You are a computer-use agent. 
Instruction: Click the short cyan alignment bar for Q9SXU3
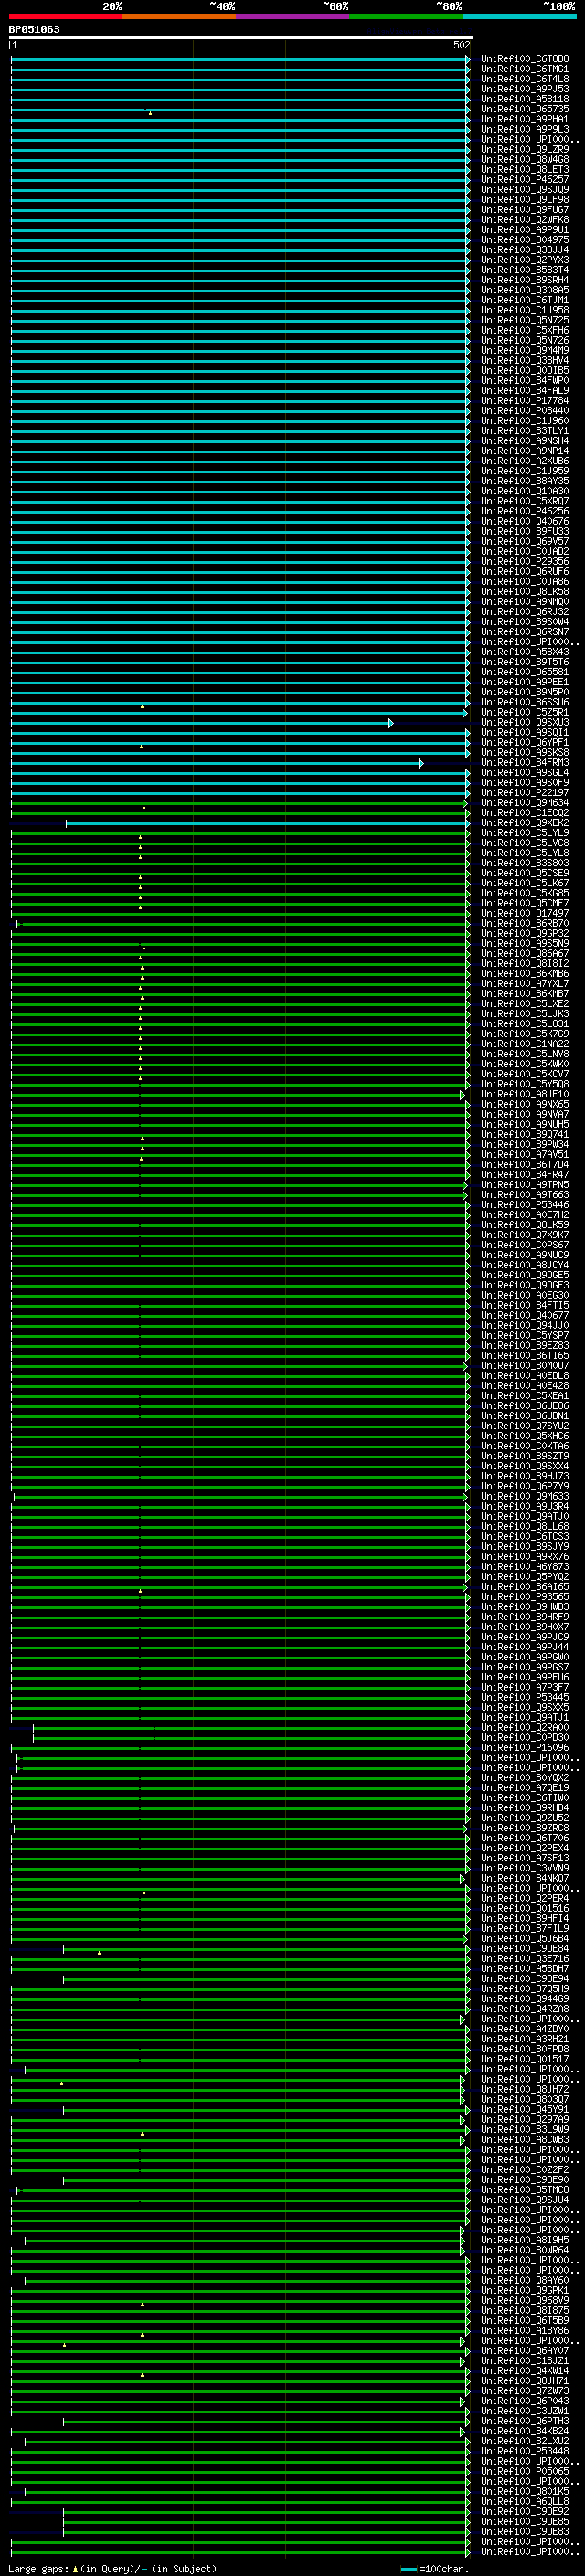[x=201, y=723]
